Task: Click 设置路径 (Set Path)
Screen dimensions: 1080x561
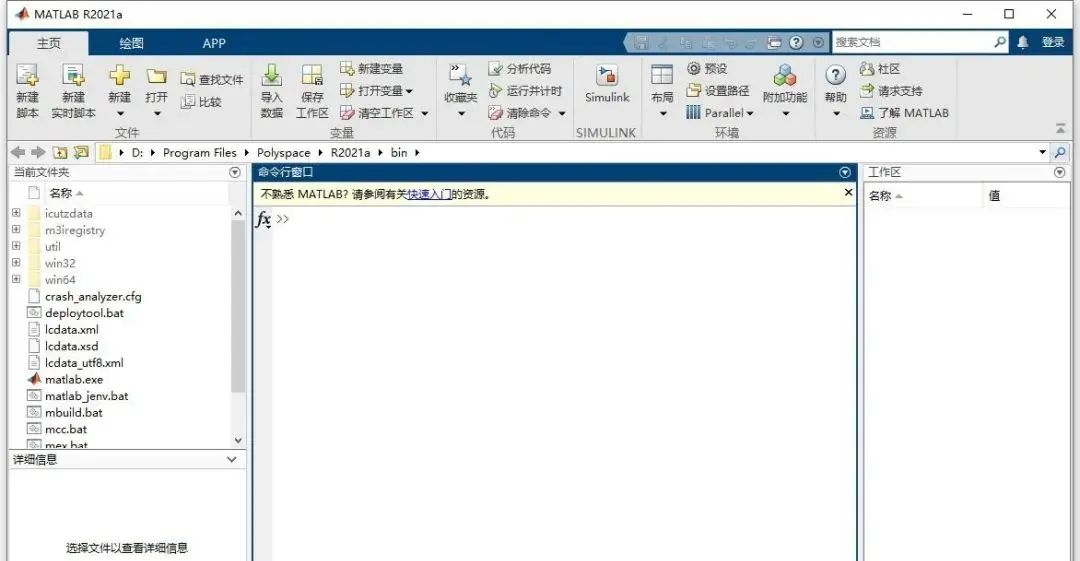Action: point(718,90)
